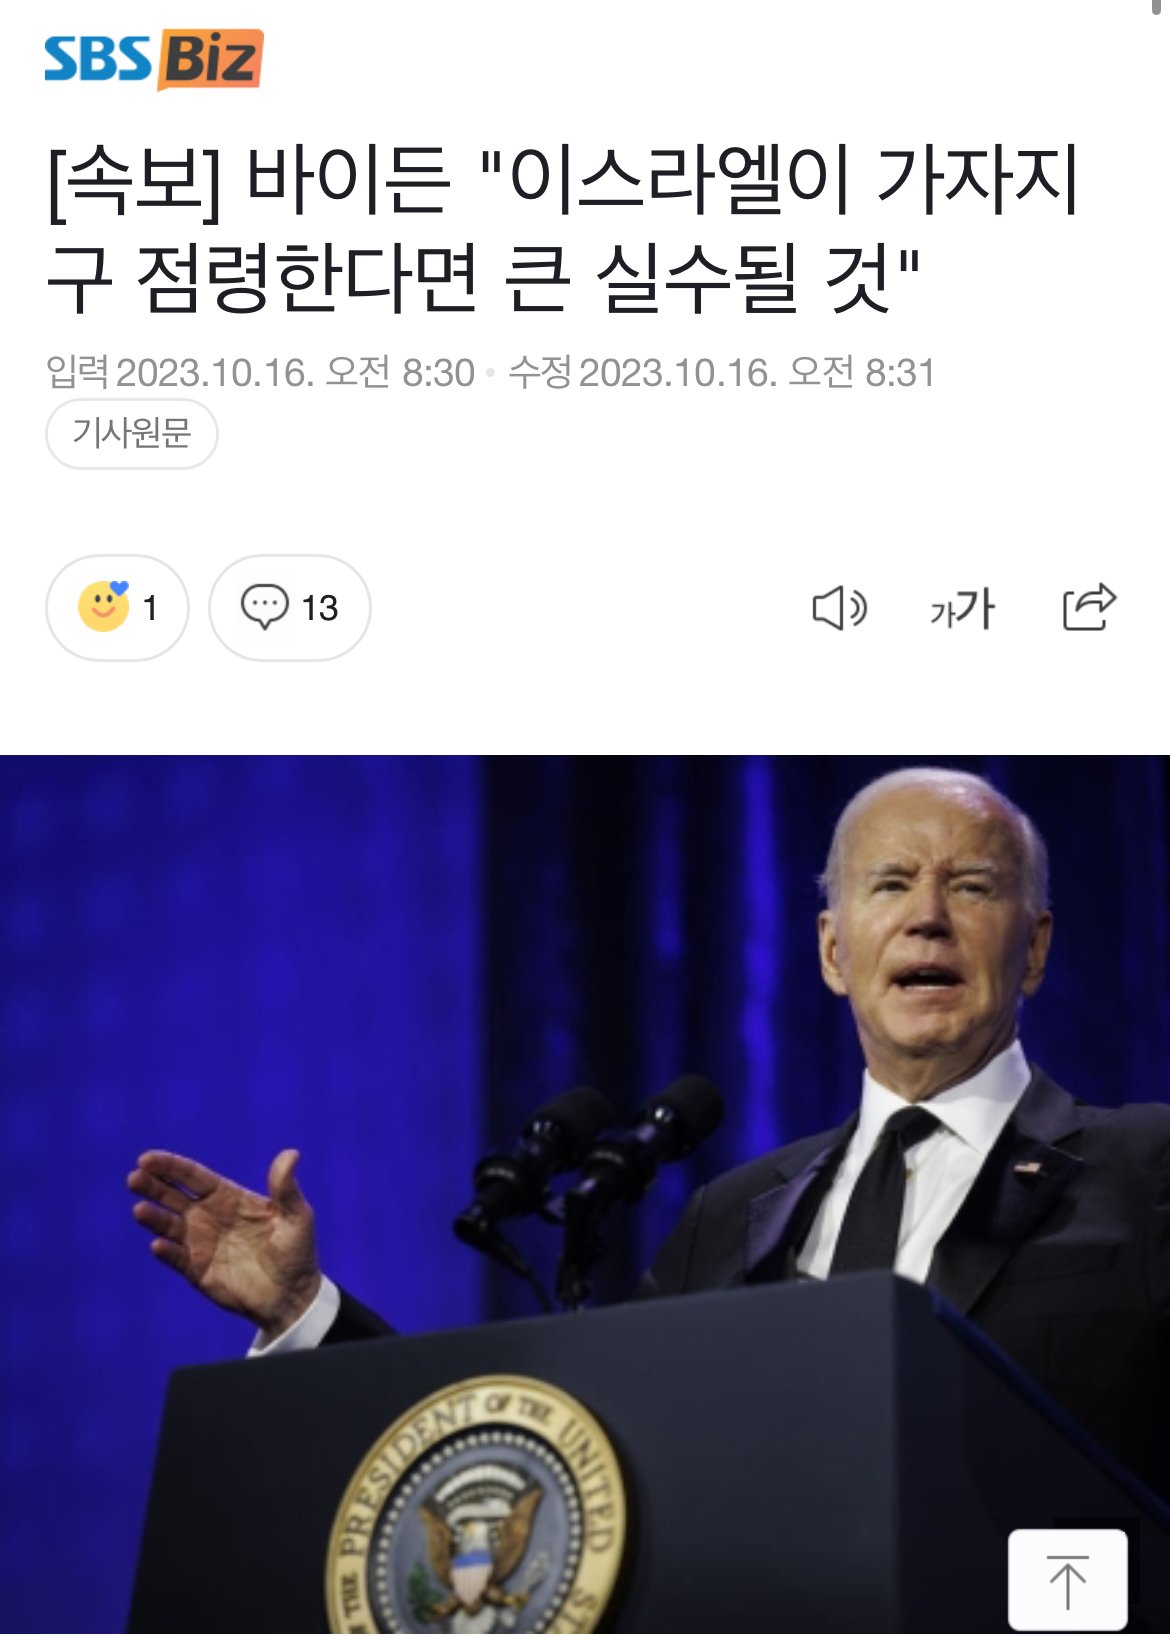Click the smiley face reaction emoji
The image size is (1170, 1636).
pos(103,606)
